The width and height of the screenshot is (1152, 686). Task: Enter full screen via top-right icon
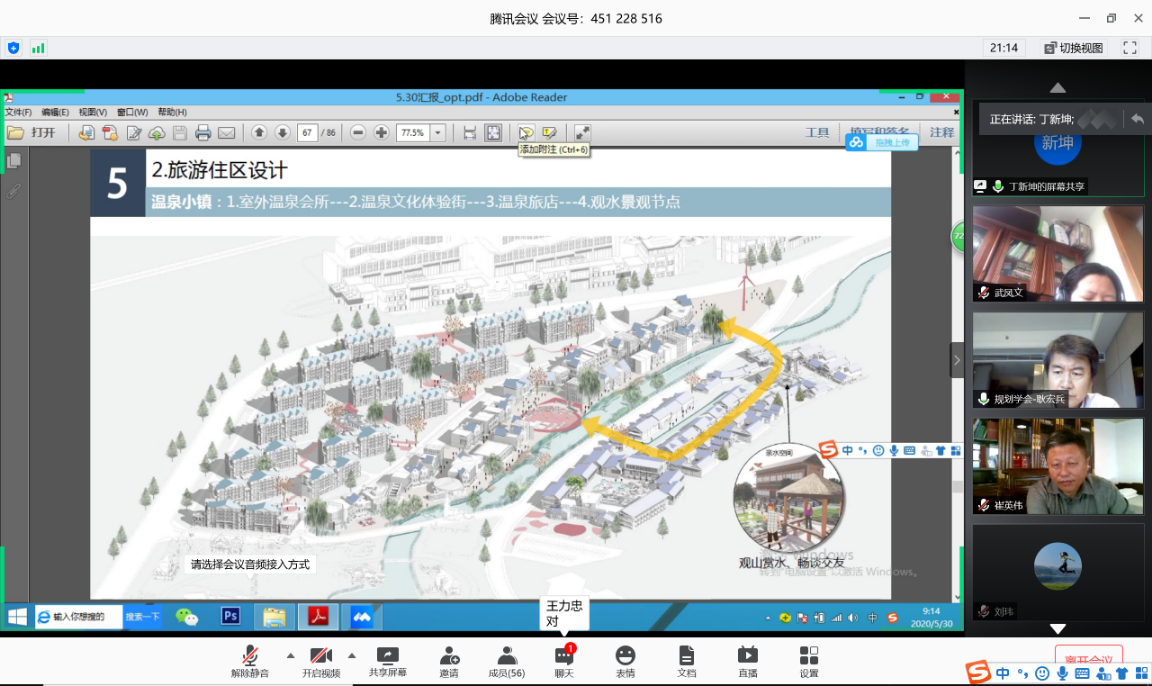pos(1130,48)
